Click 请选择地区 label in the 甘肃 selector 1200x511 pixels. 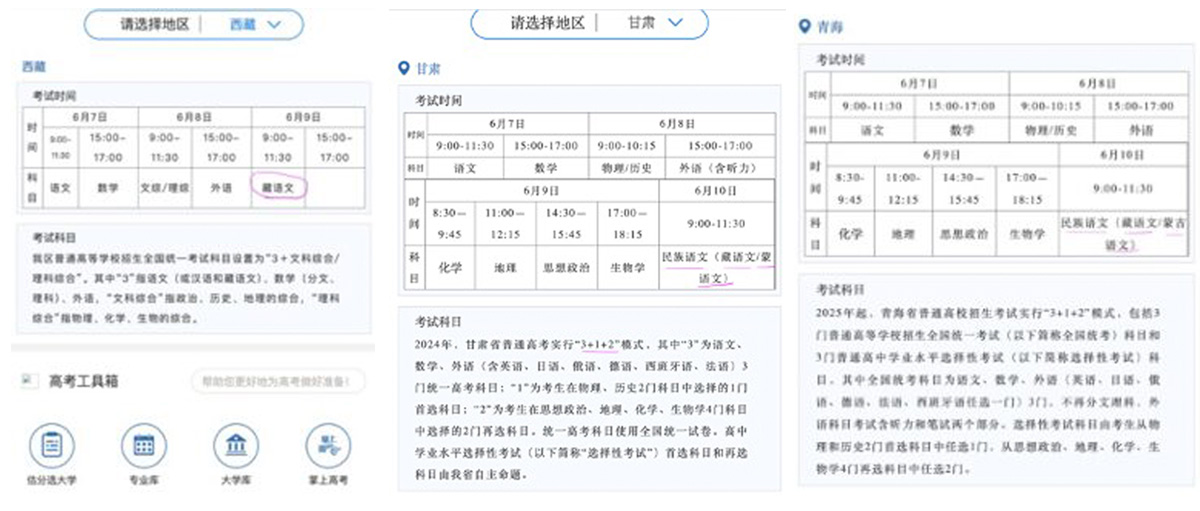(x=547, y=22)
